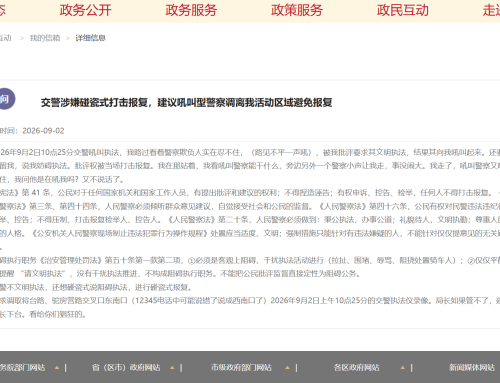Click the line mentioning 第 41 条
Screen dimensions: 500x383
click(x=250, y=193)
